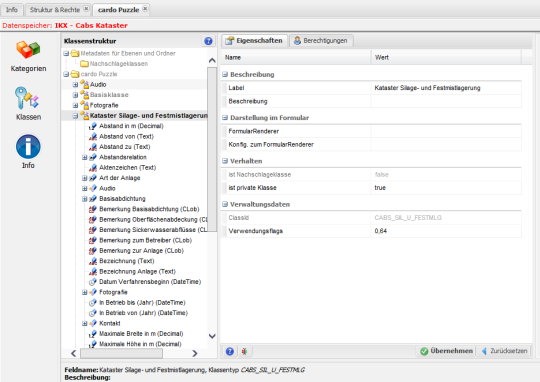Close the Struktur & Rechte tab
Image resolution: width=540 pixels, height=382 pixels.
point(86,8)
